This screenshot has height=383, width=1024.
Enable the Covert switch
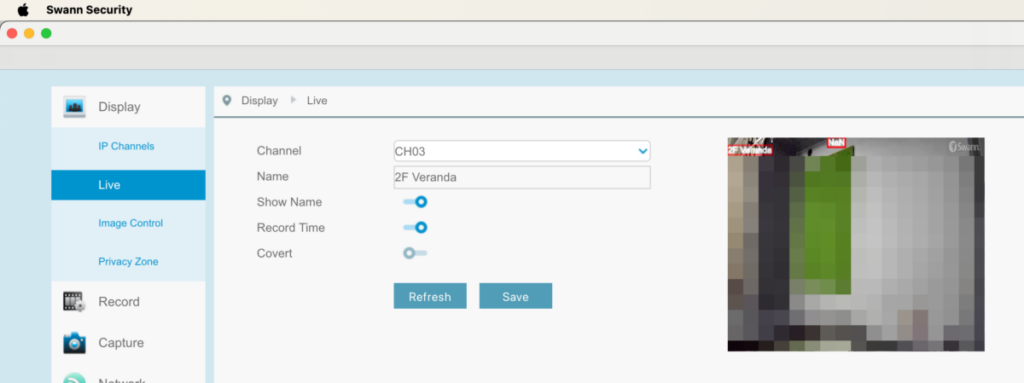click(415, 253)
